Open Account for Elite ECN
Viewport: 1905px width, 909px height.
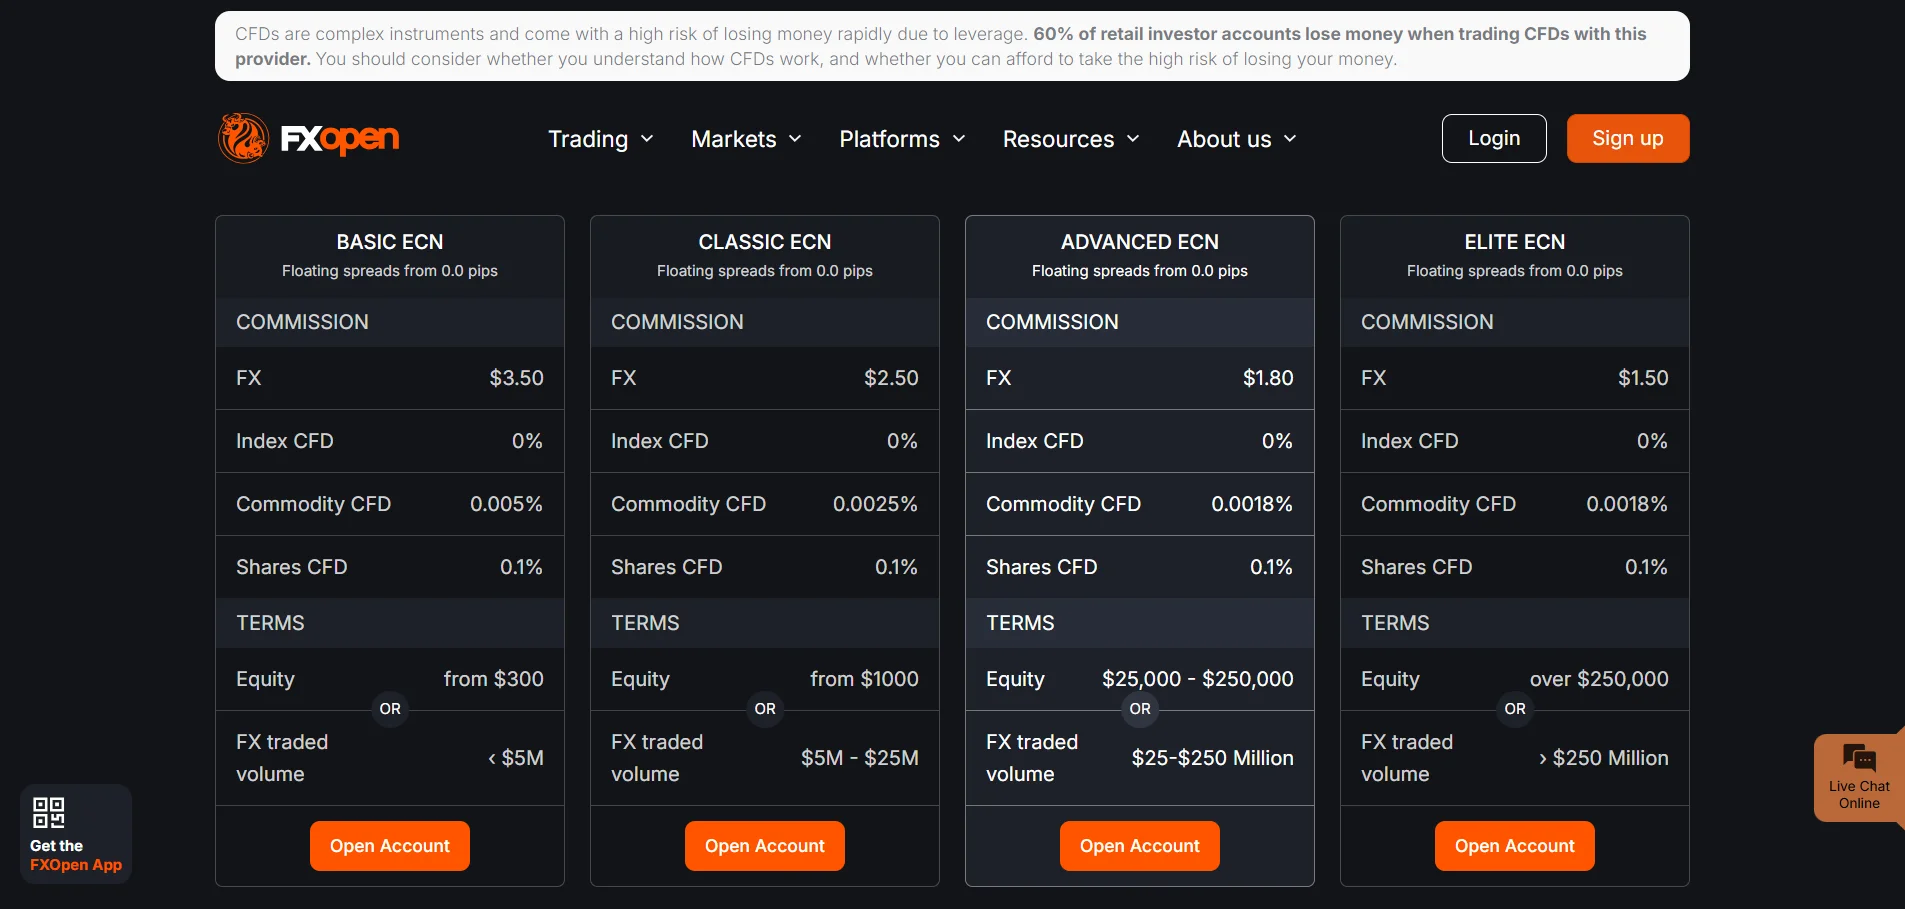point(1515,846)
